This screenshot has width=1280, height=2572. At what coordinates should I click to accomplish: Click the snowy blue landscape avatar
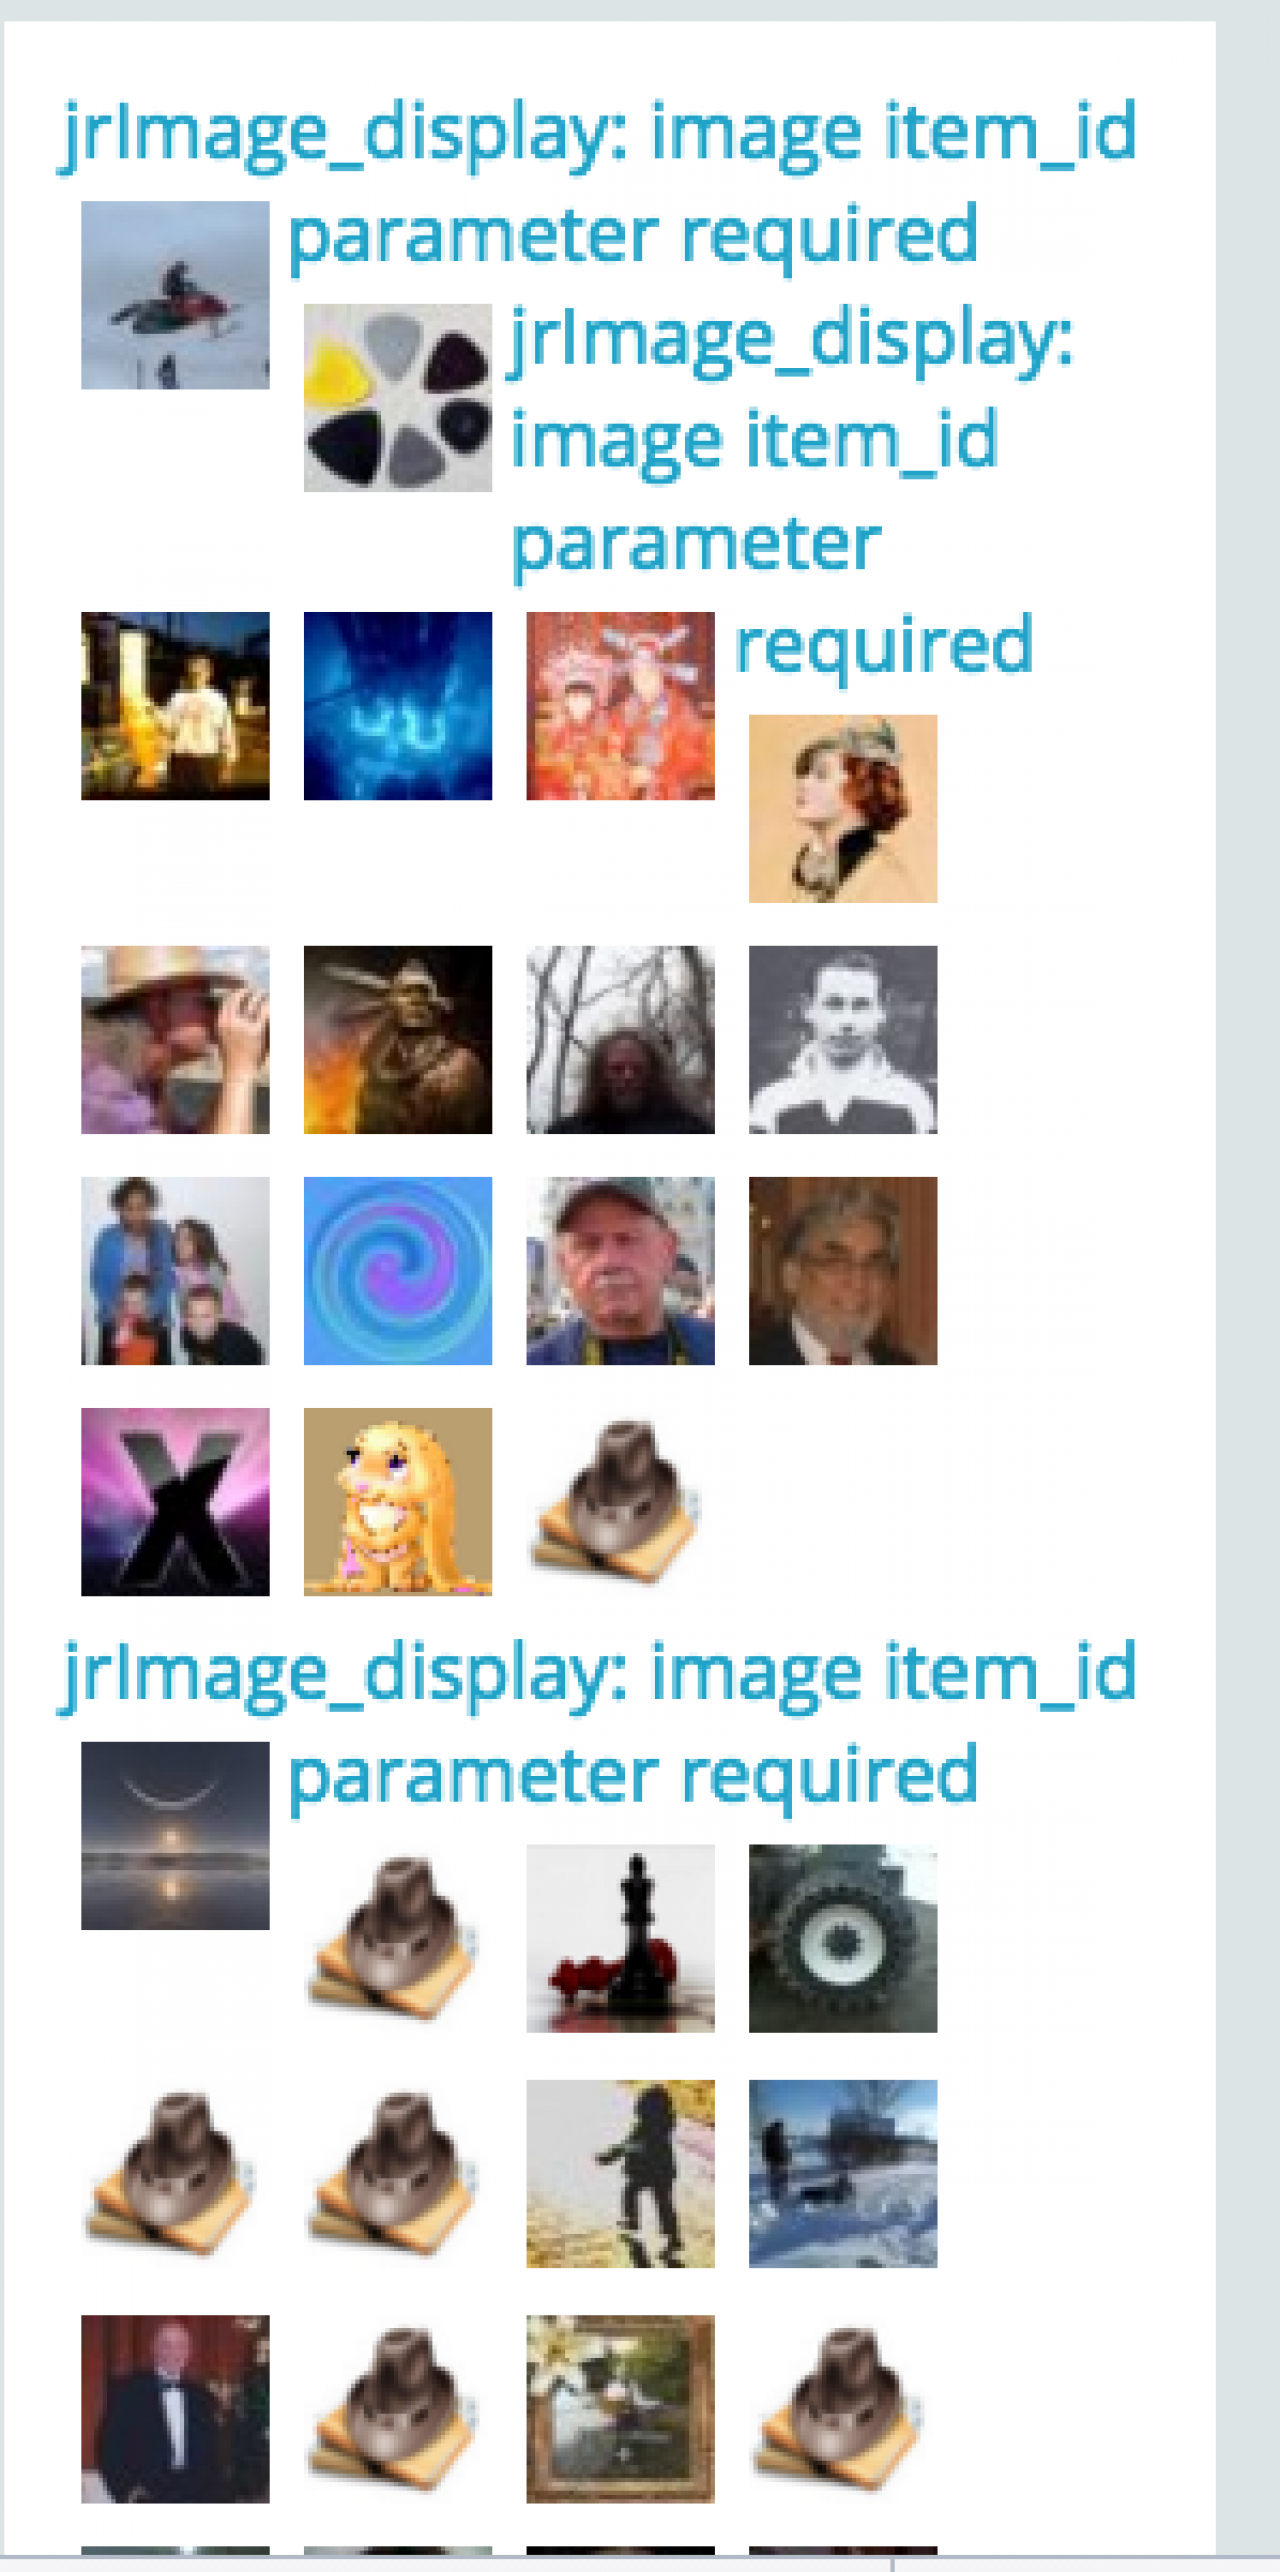tap(843, 2174)
